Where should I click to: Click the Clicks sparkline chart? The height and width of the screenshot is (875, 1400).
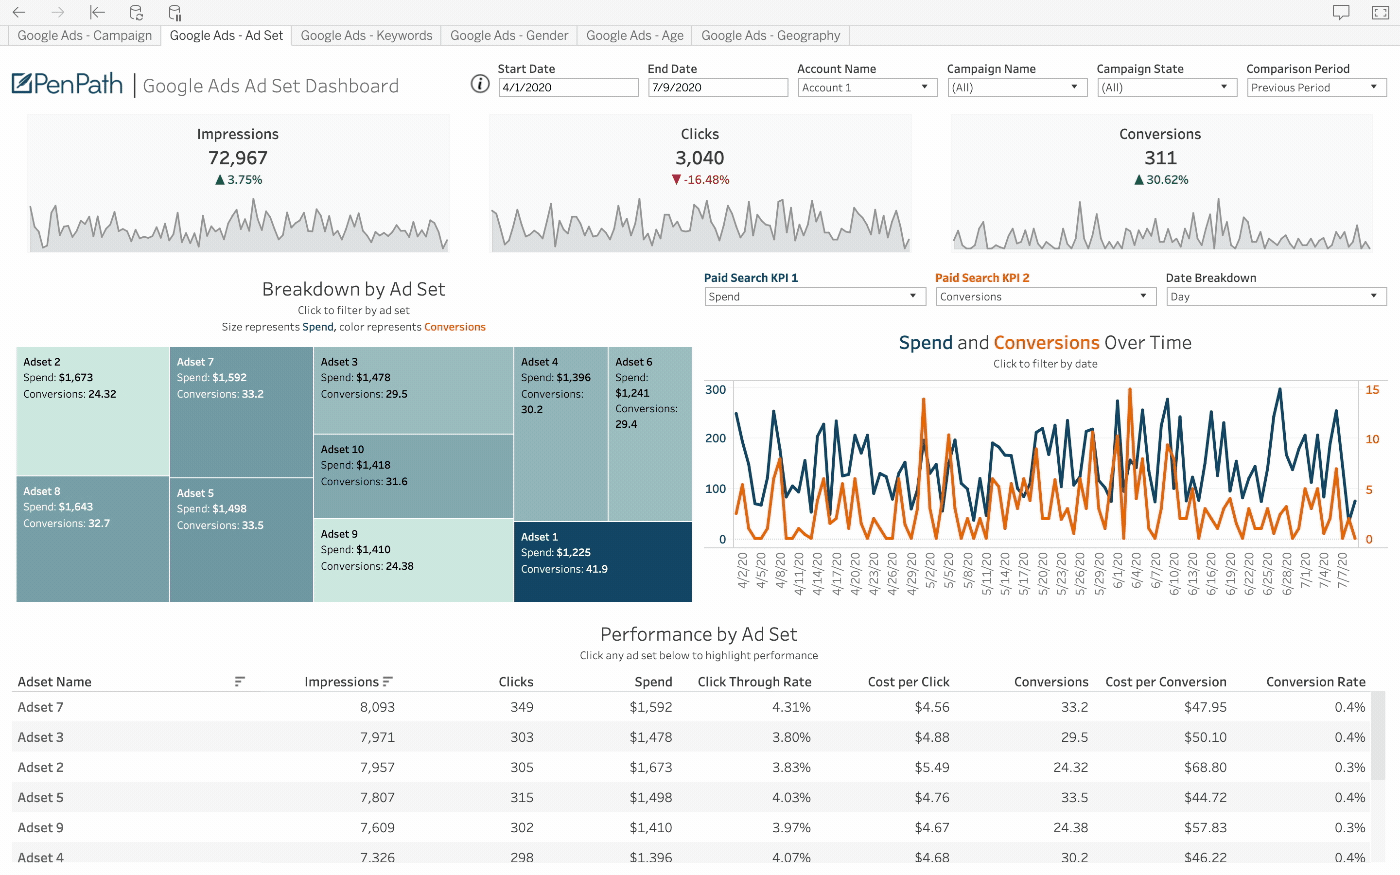pyautogui.click(x=700, y=225)
